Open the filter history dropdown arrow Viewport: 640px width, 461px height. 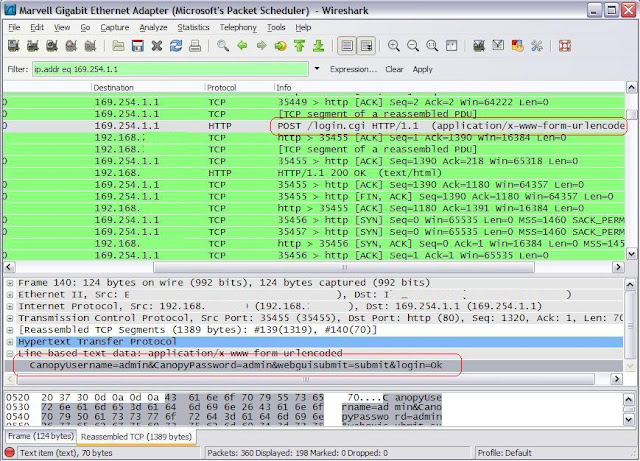[x=317, y=69]
